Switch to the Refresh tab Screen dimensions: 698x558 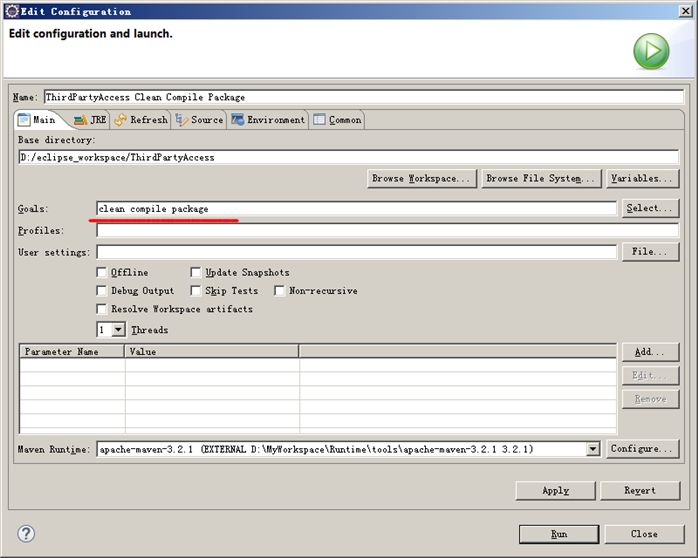141,120
